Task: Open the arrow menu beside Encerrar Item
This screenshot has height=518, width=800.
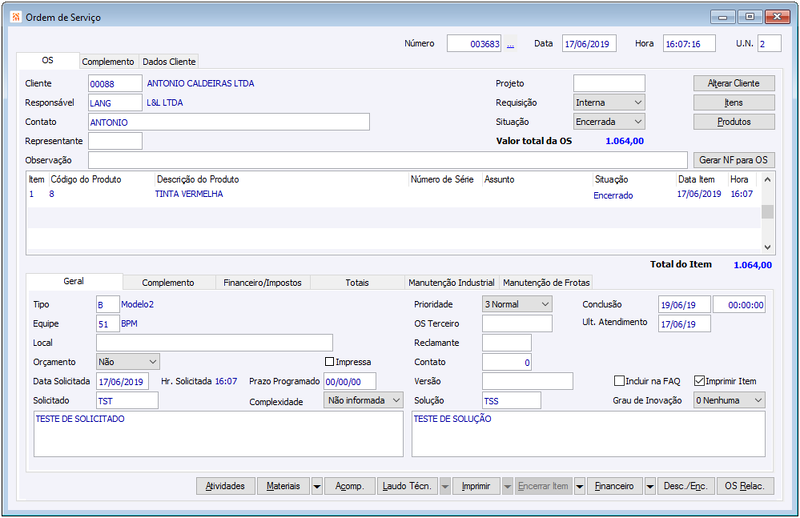Action: 580,486
